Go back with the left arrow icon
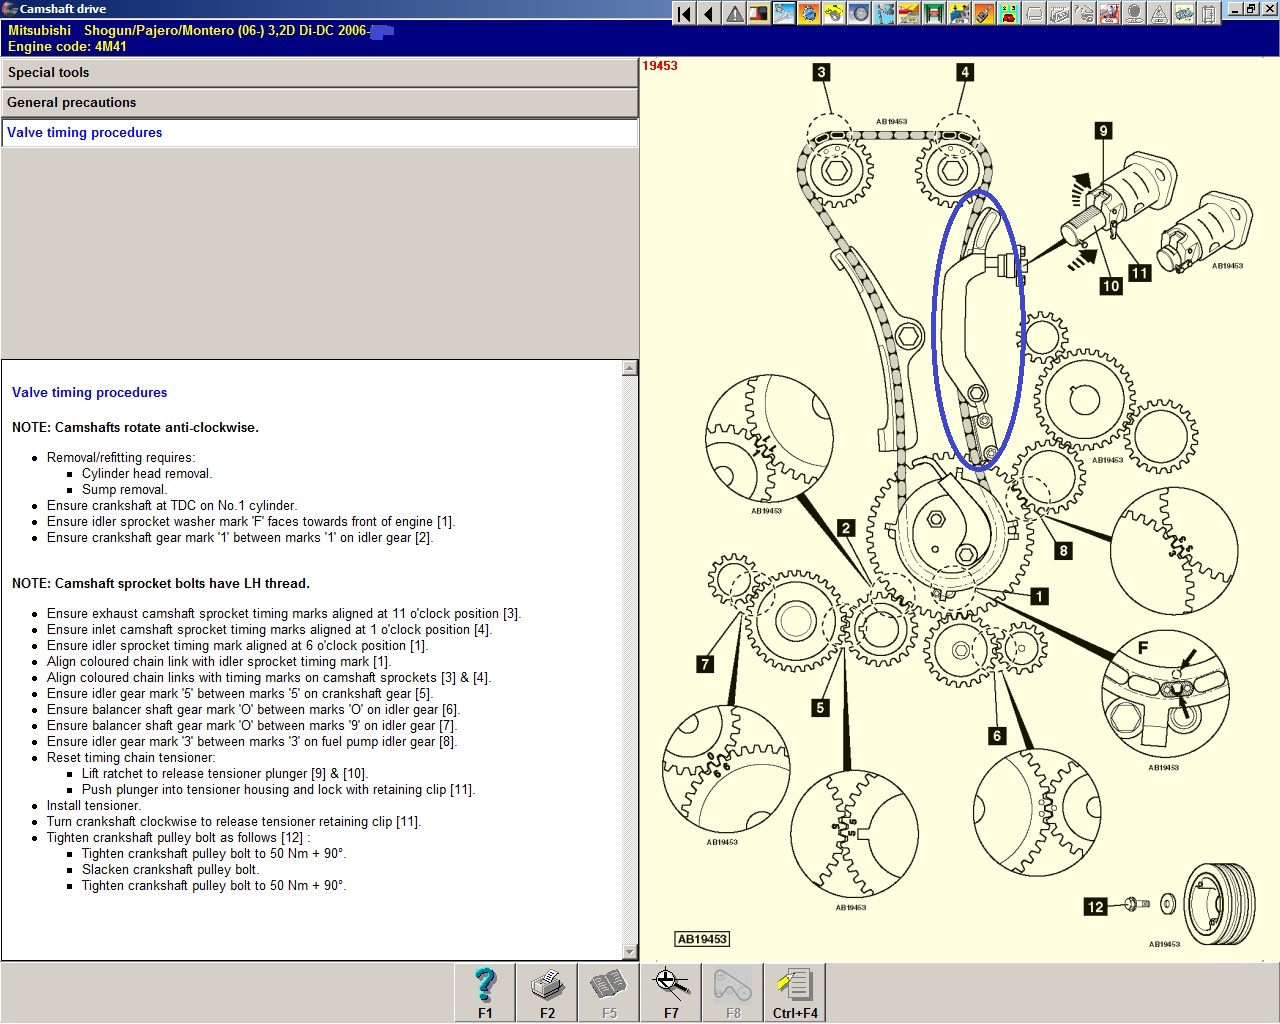Screen dimensions: 1280x1024 pyautogui.click(x=709, y=13)
